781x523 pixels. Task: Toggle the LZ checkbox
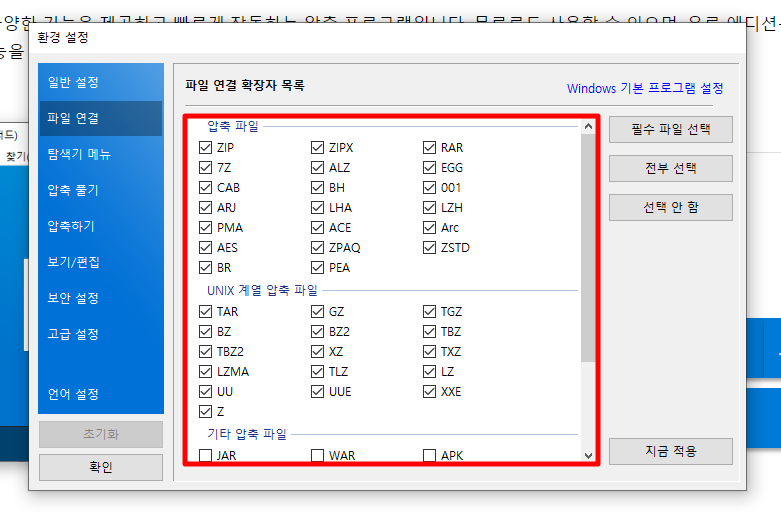tap(429, 372)
